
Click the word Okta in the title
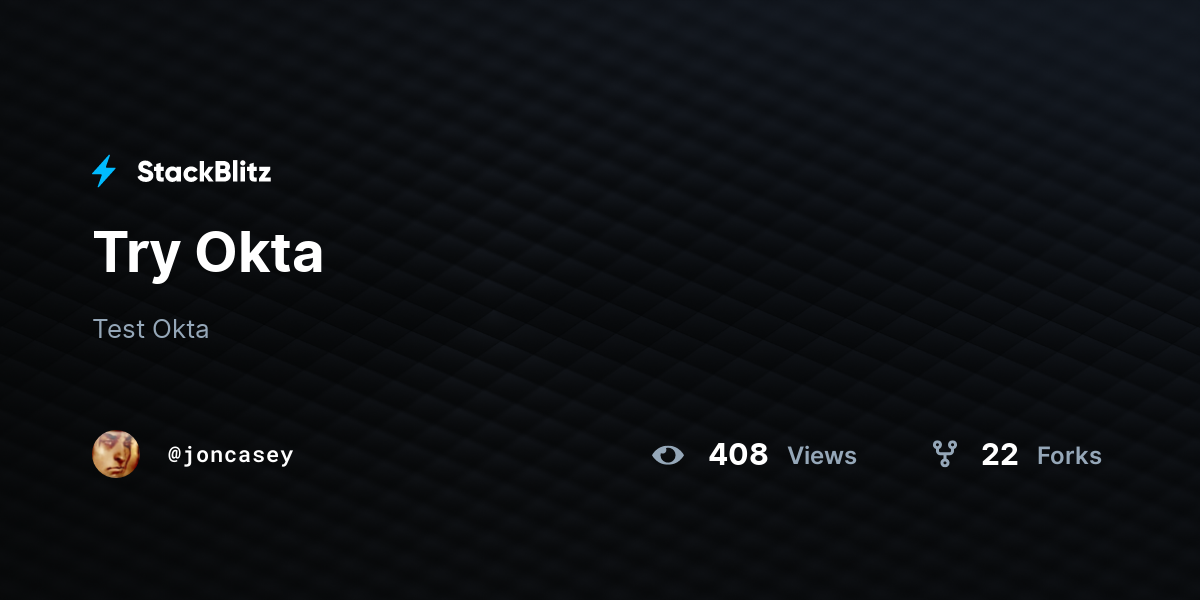click(x=259, y=252)
